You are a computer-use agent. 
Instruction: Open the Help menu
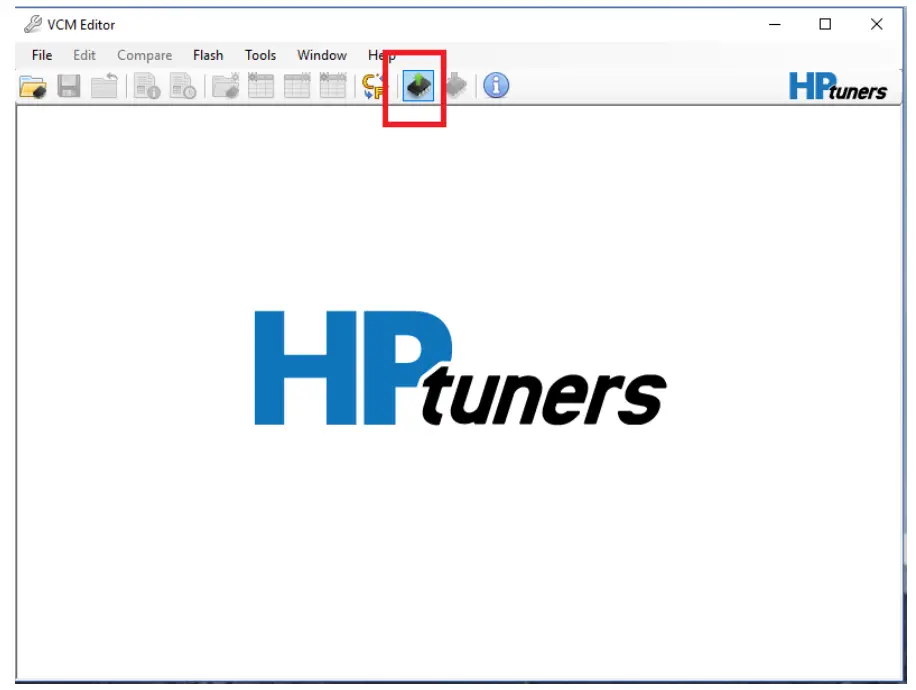(382, 55)
